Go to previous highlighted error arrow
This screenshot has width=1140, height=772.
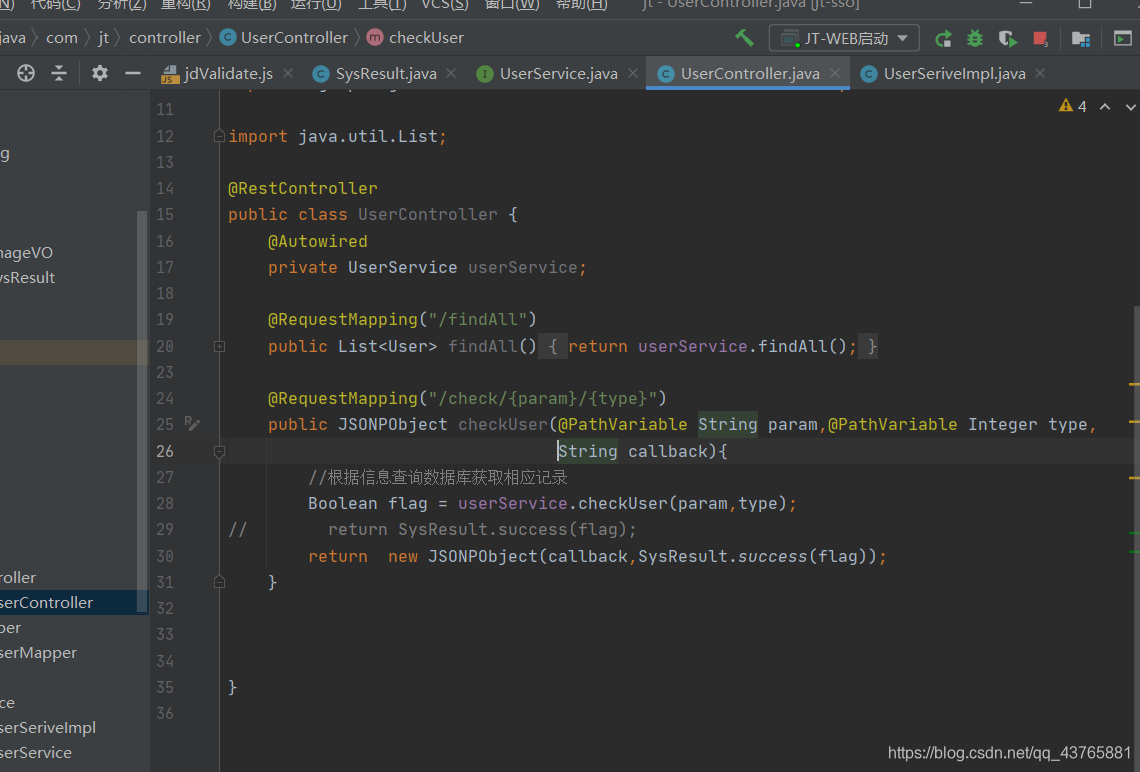coord(1105,107)
